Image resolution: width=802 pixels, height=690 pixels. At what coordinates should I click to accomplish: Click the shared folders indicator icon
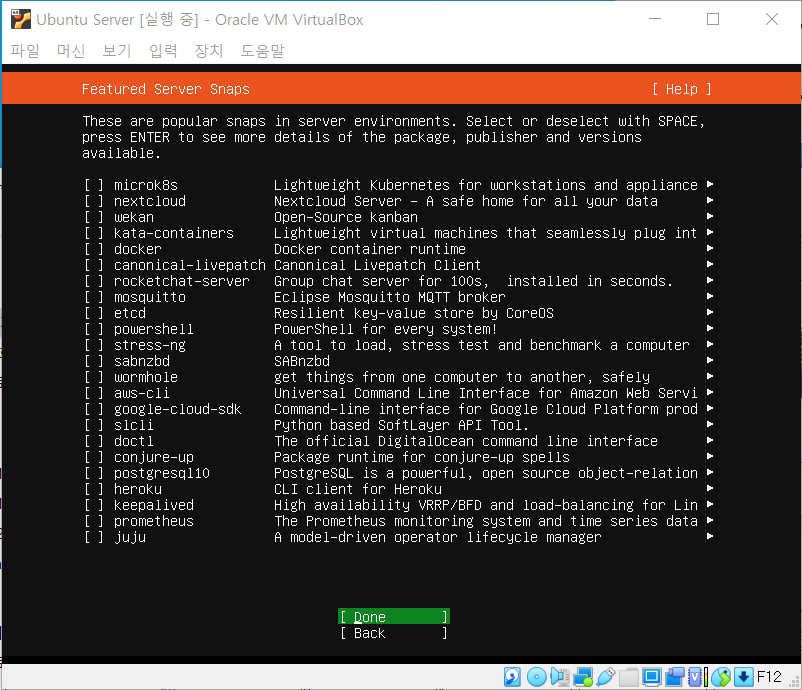click(629, 677)
